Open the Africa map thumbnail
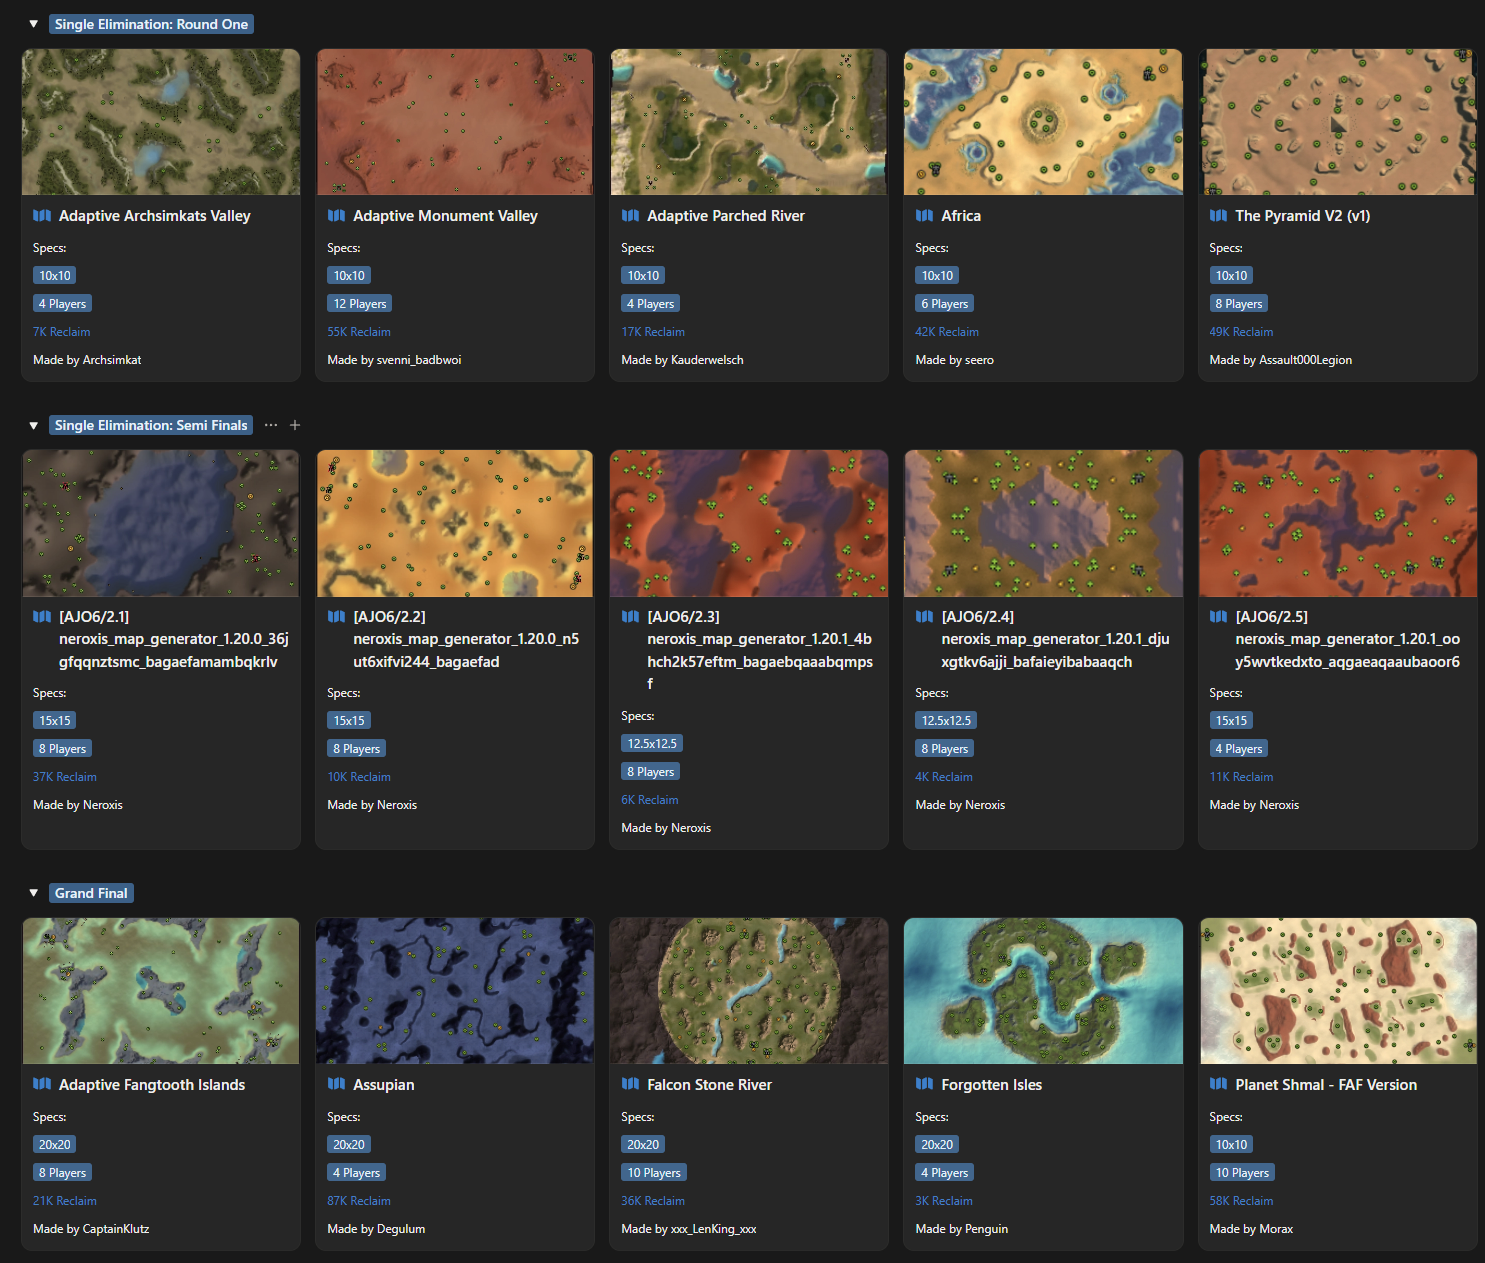The image size is (1485, 1263). [1043, 122]
